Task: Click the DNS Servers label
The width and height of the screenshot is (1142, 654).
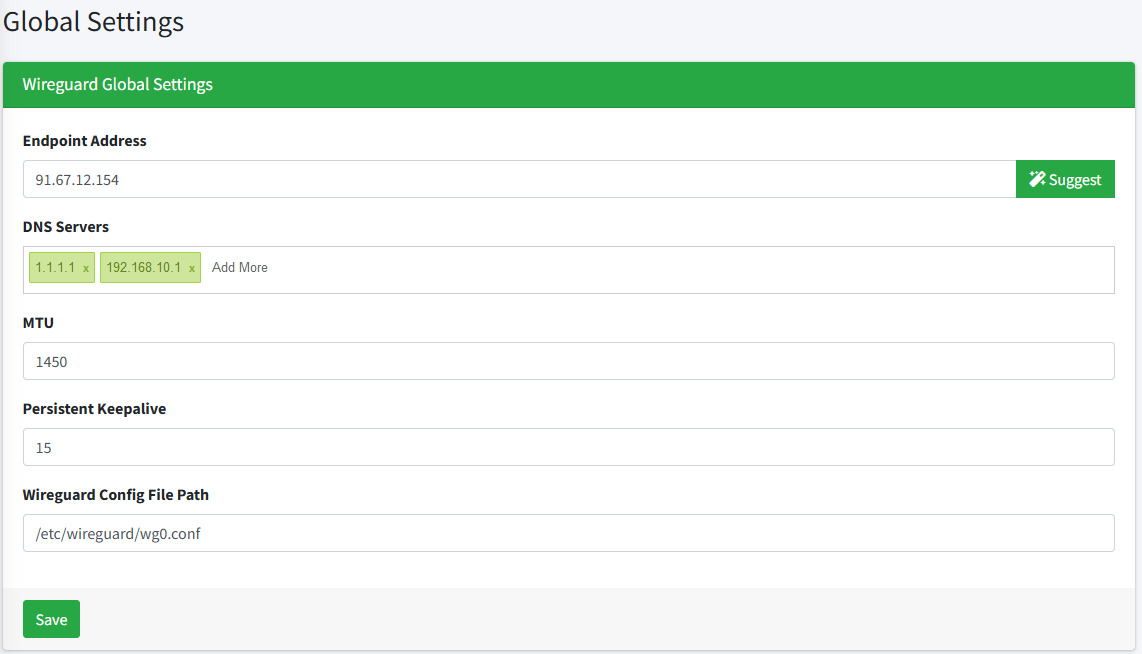Action: tap(66, 226)
